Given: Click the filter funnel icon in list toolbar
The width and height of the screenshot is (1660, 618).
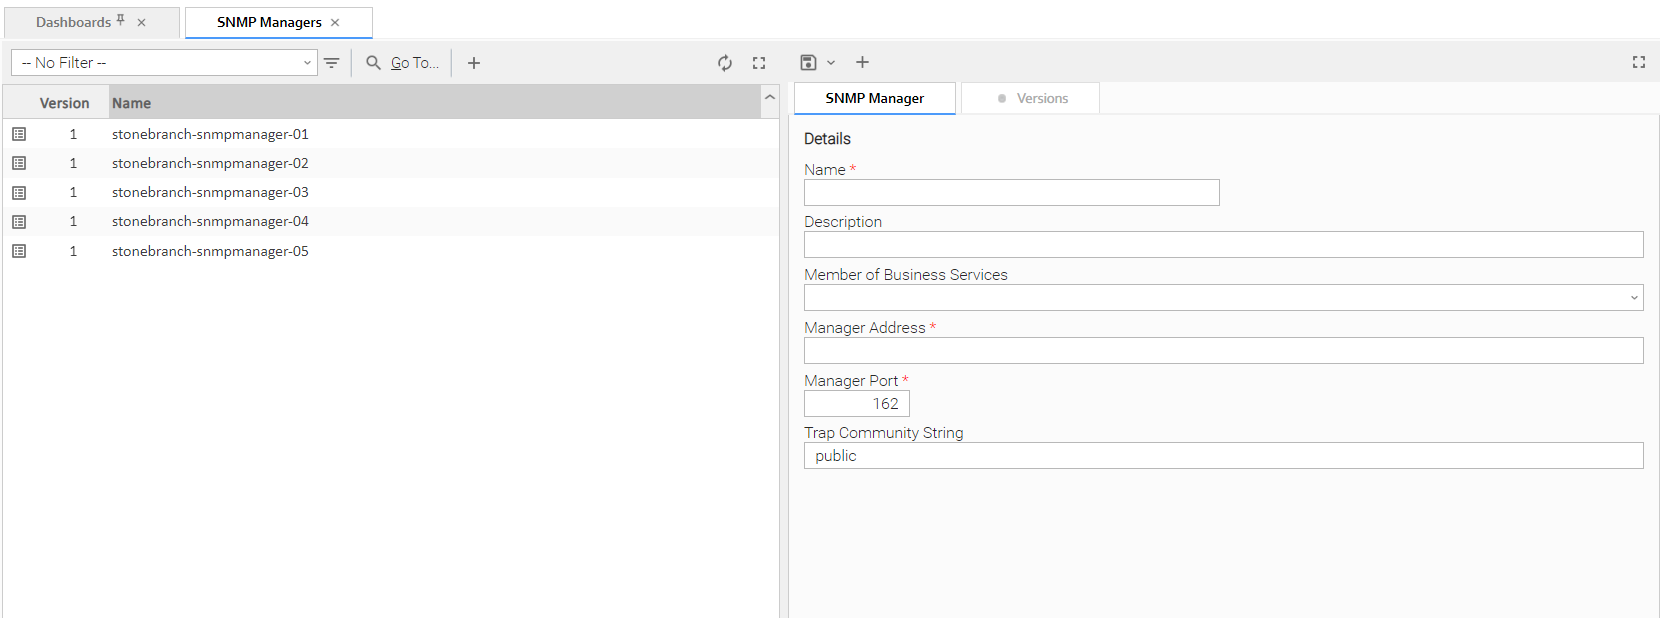Looking at the screenshot, I should pos(332,63).
